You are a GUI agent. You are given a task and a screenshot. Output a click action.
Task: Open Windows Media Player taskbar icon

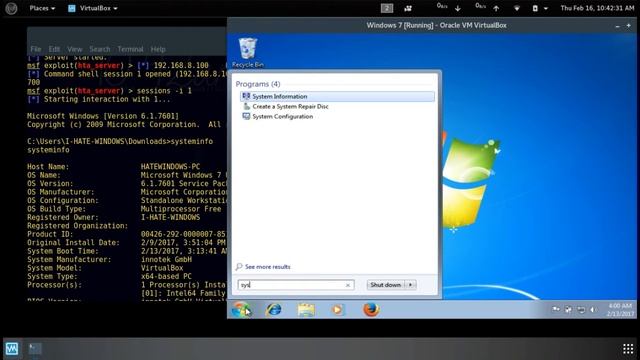pos(338,310)
